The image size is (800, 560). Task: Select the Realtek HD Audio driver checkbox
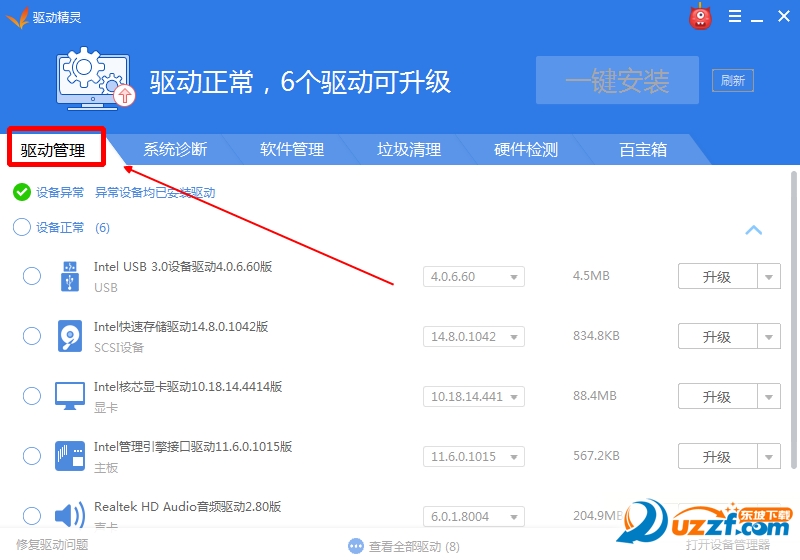point(32,516)
